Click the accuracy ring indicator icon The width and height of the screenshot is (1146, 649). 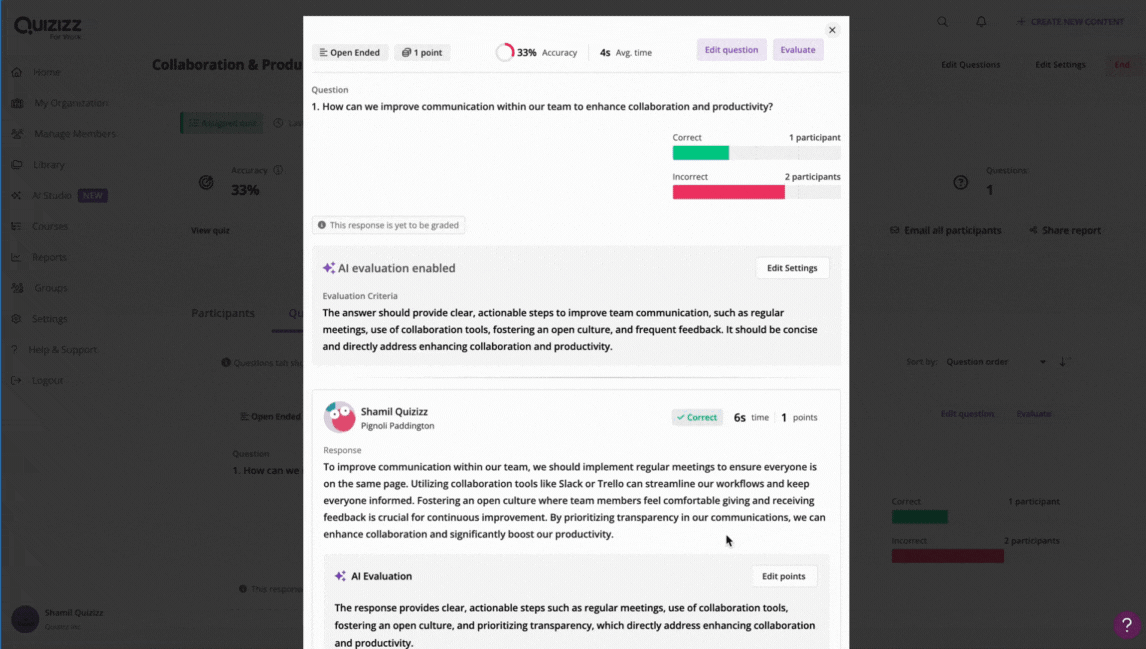pyautogui.click(x=504, y=53)
